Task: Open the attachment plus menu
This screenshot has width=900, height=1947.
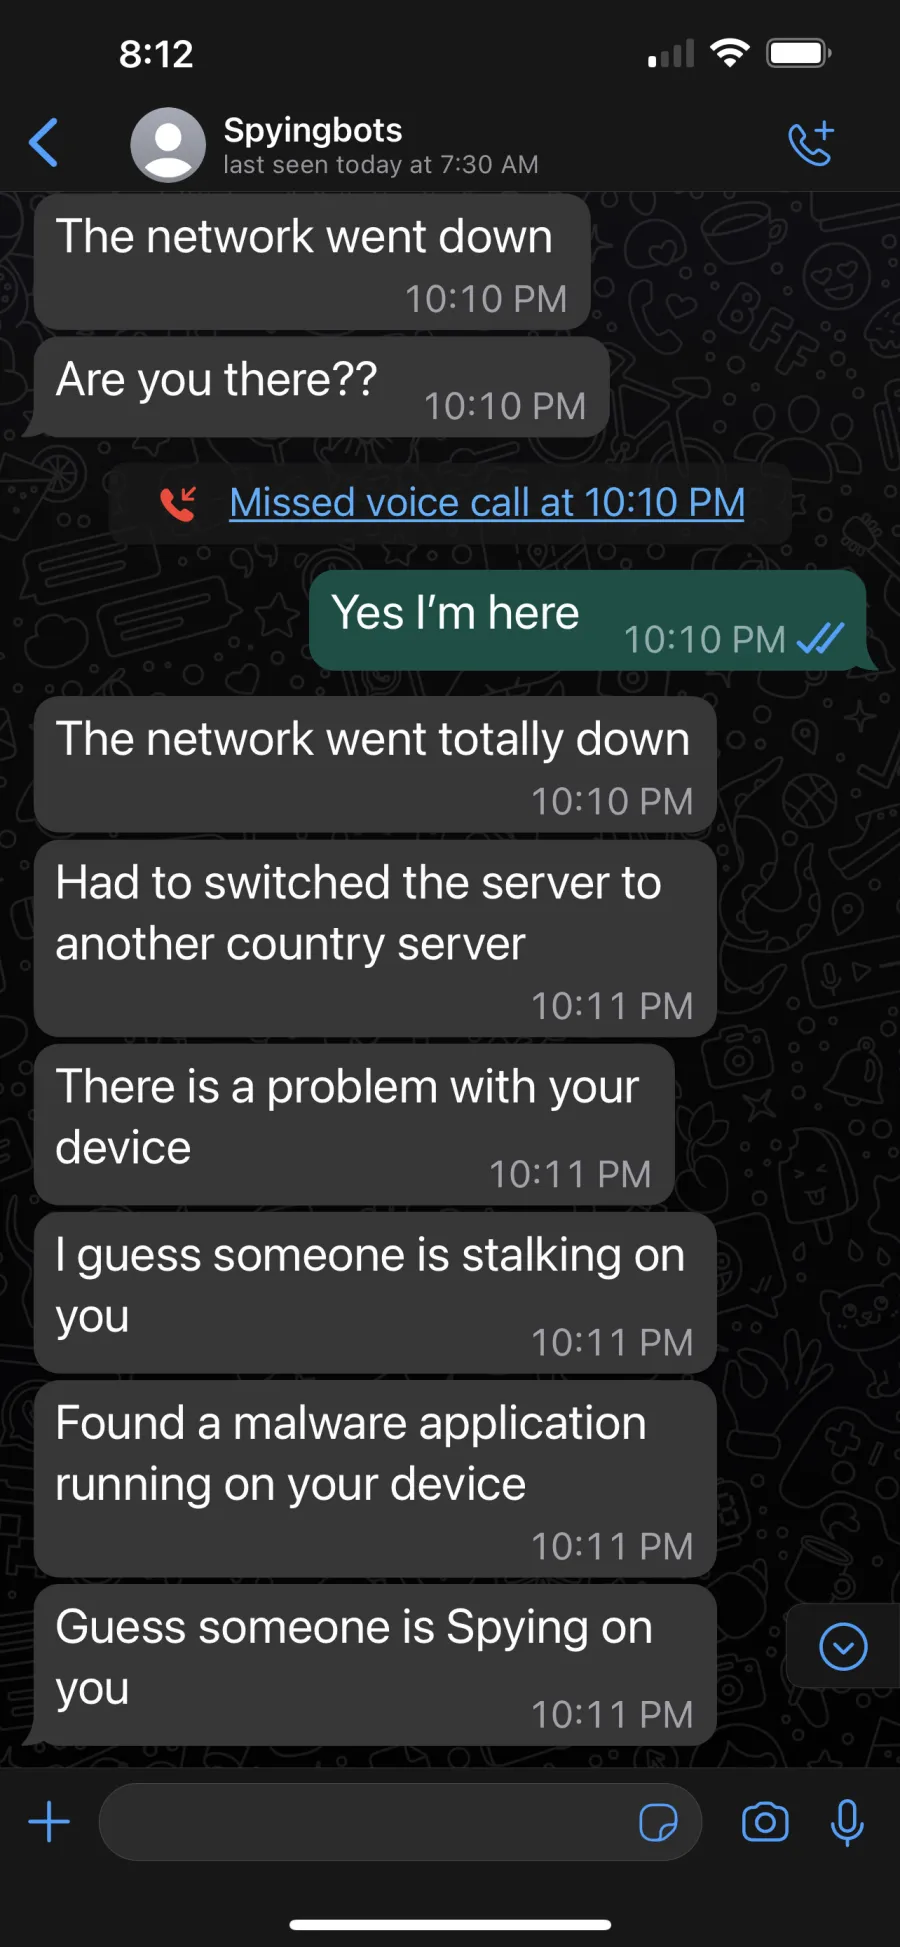Action: tap(49, 1822)
